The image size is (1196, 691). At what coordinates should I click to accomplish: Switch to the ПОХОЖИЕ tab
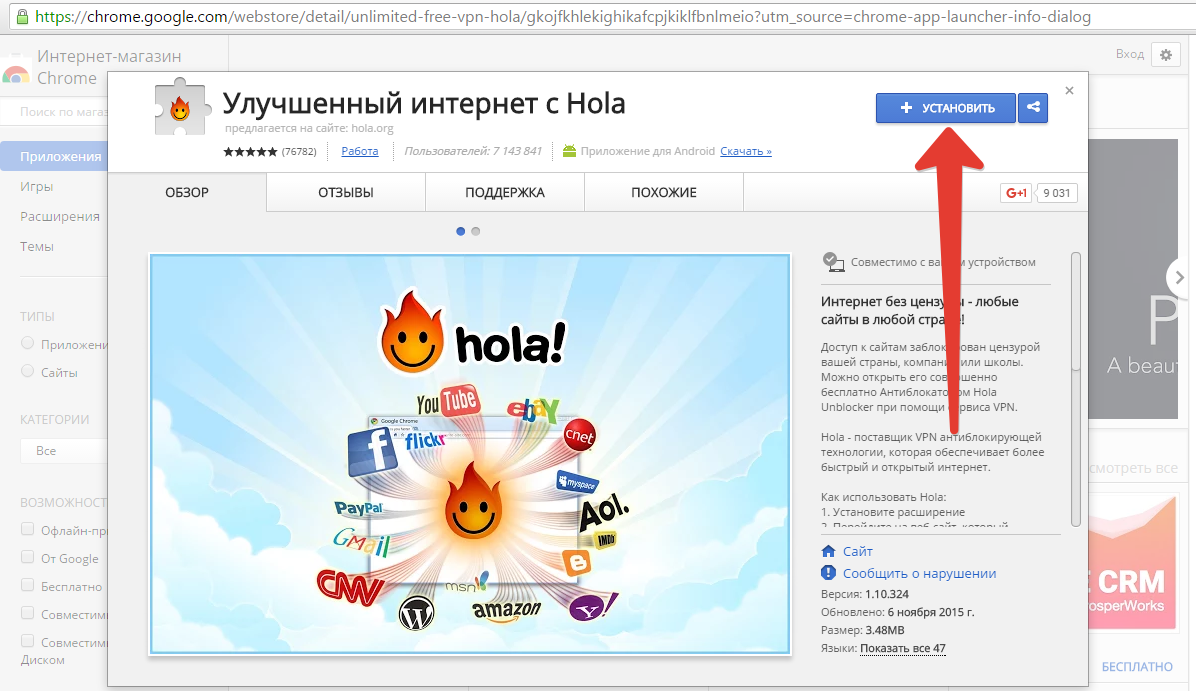tap(664, 192)
